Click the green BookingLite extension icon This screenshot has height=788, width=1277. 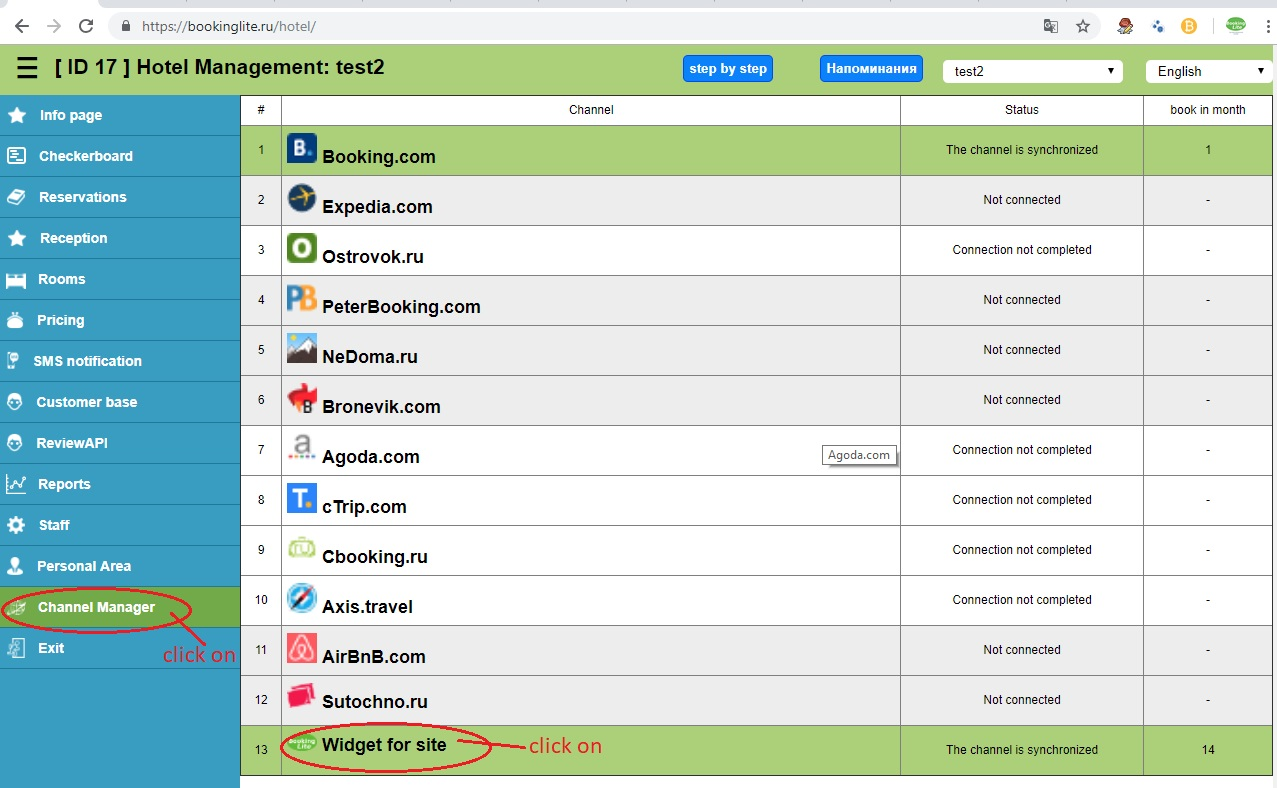point(1236,26)
